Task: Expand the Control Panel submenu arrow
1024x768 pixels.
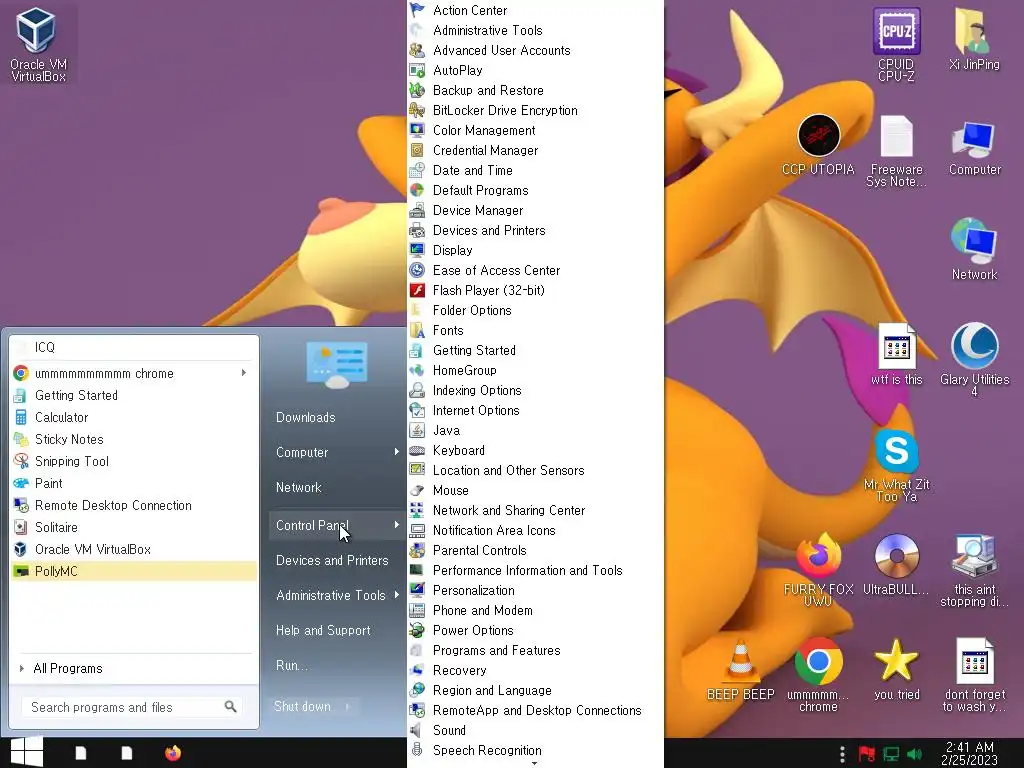Action: pyautogui.click(x=396, y=525)
